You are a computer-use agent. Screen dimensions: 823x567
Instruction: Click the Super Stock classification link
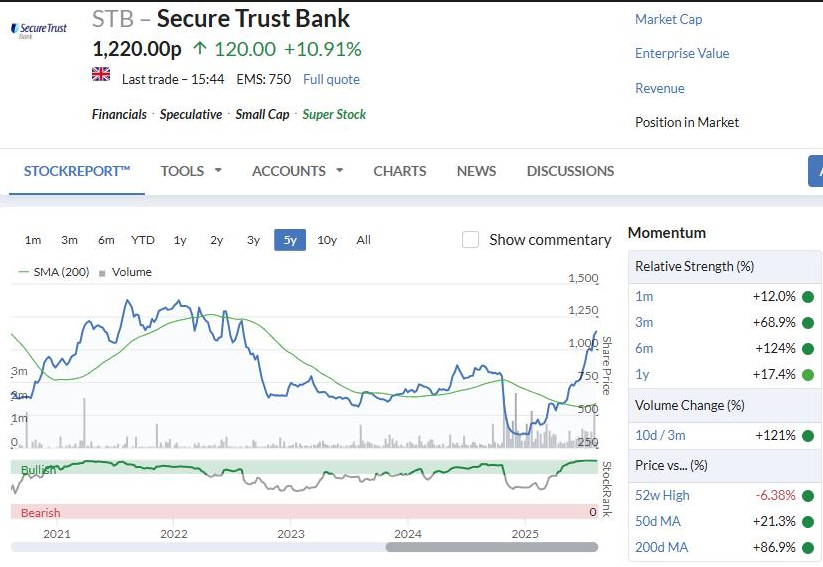[334, 114]
